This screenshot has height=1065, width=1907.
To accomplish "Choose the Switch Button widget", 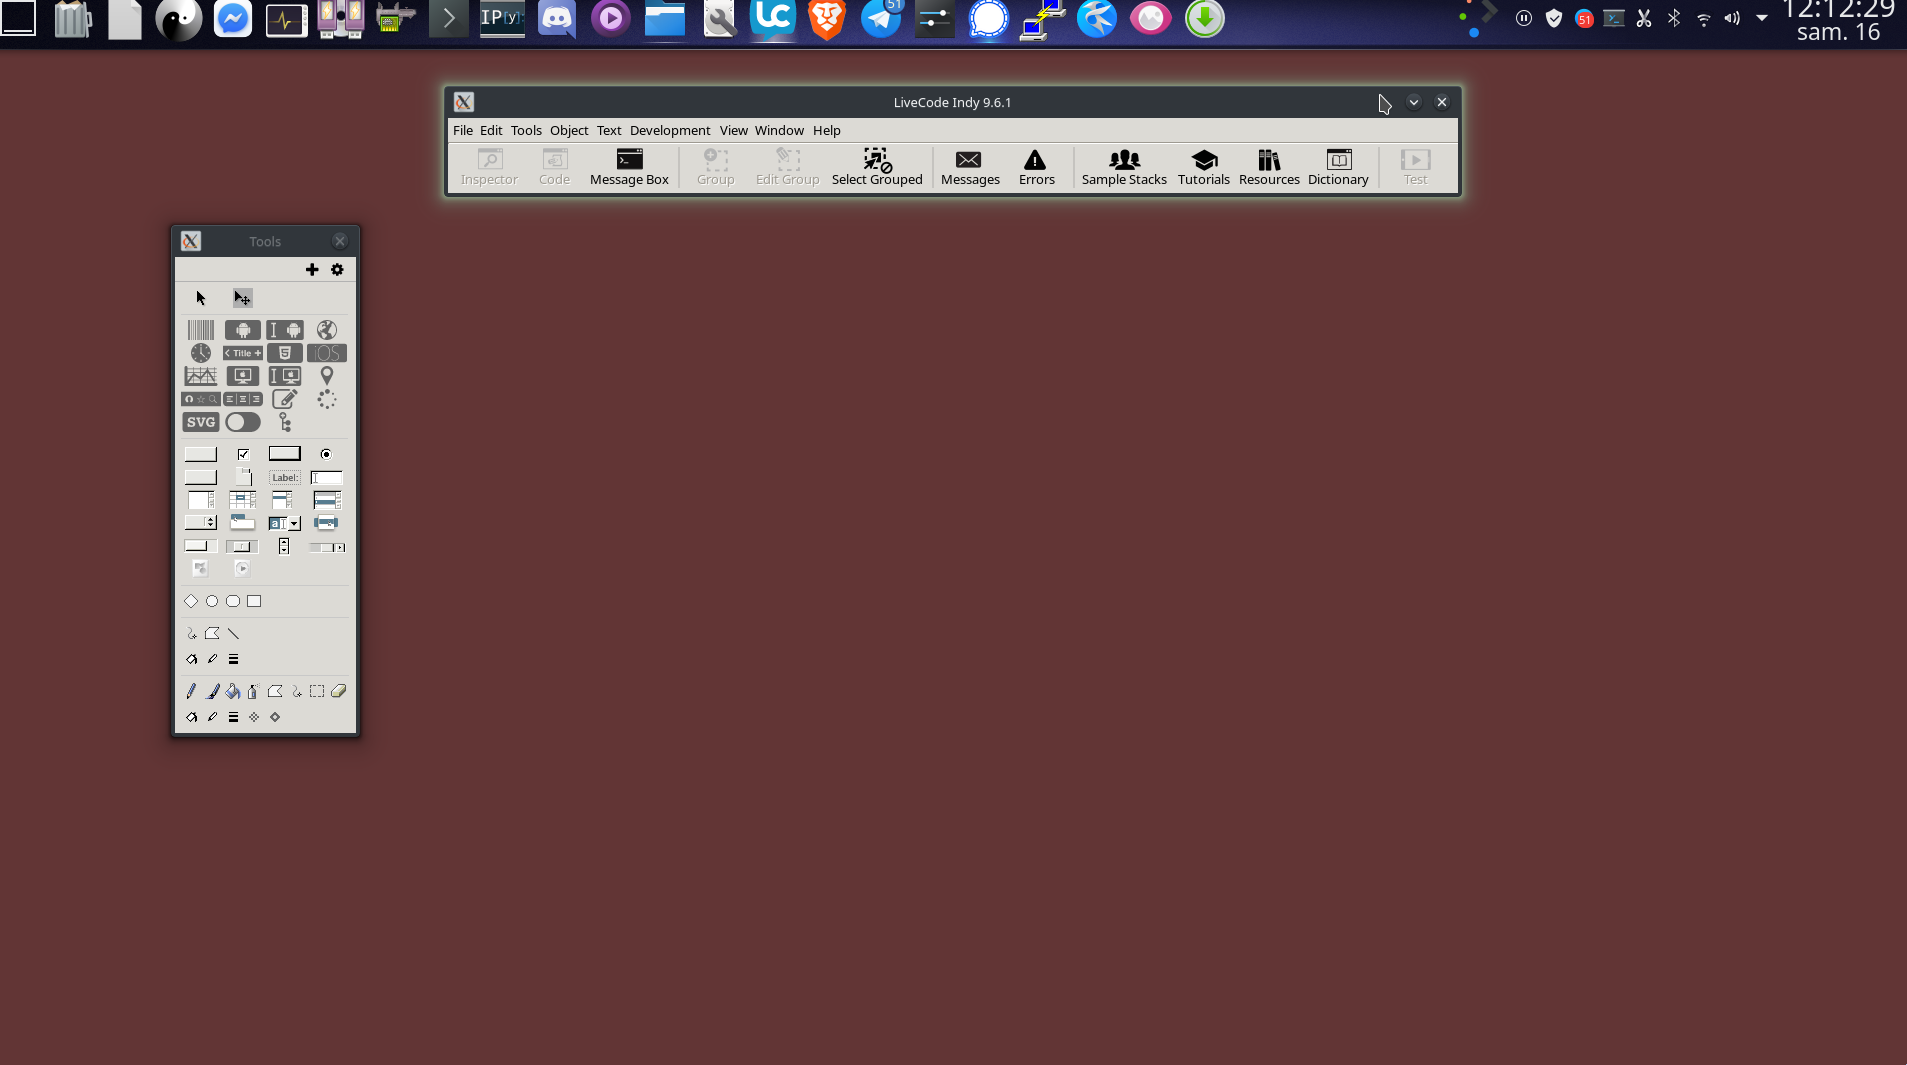I will point(243,422).
